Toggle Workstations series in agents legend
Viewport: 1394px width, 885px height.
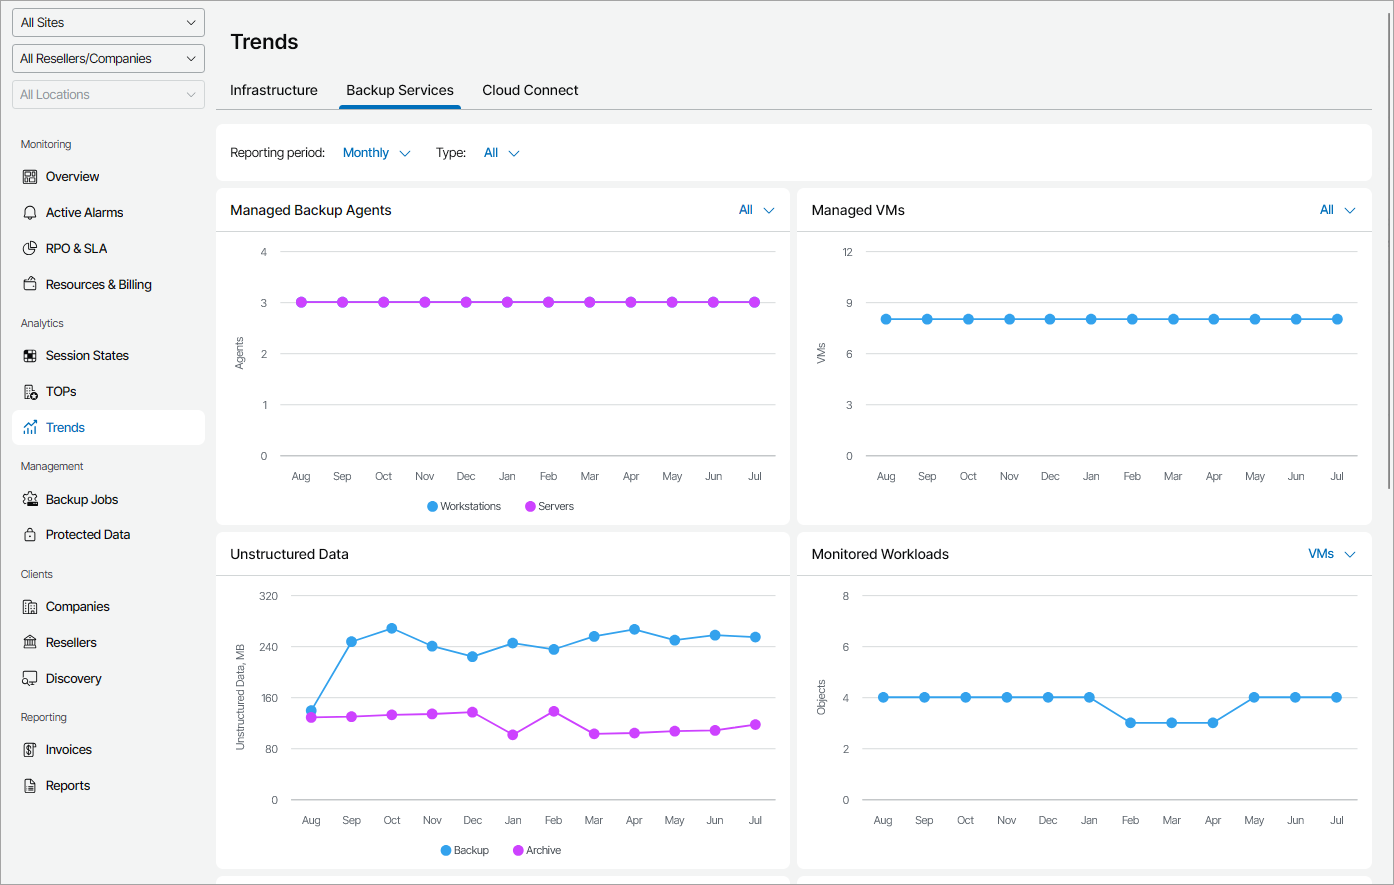tap(464, 507)
